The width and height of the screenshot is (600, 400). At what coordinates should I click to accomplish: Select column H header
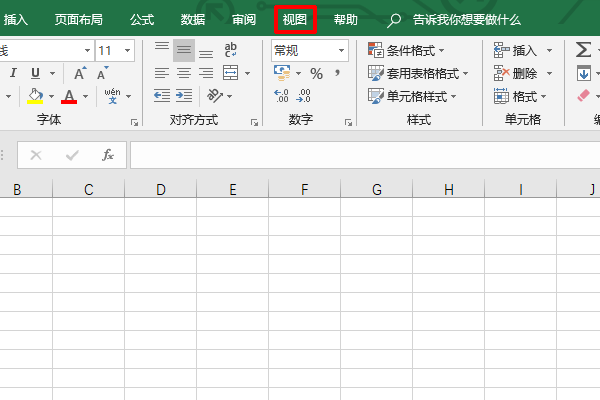point(449,189)
